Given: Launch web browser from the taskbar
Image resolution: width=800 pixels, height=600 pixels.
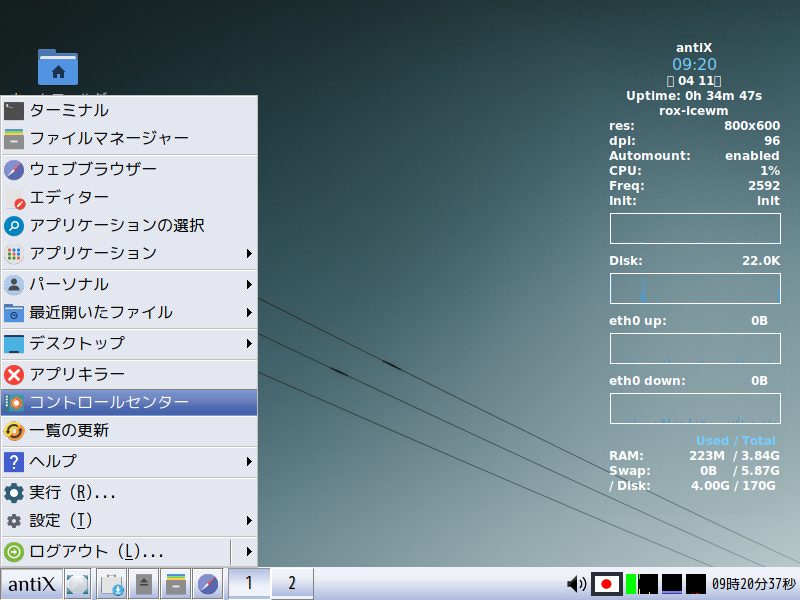Looking at the screenshot, I should [208, 584].
